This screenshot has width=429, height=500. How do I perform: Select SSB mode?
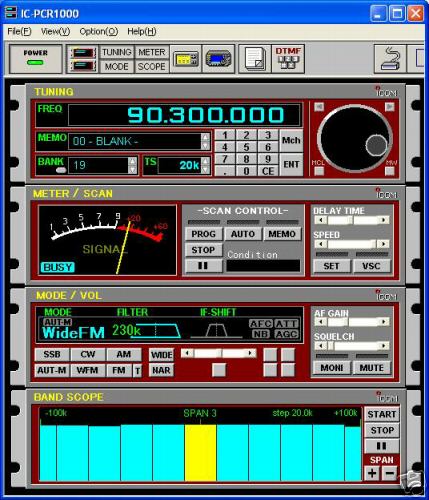point(52,354)
